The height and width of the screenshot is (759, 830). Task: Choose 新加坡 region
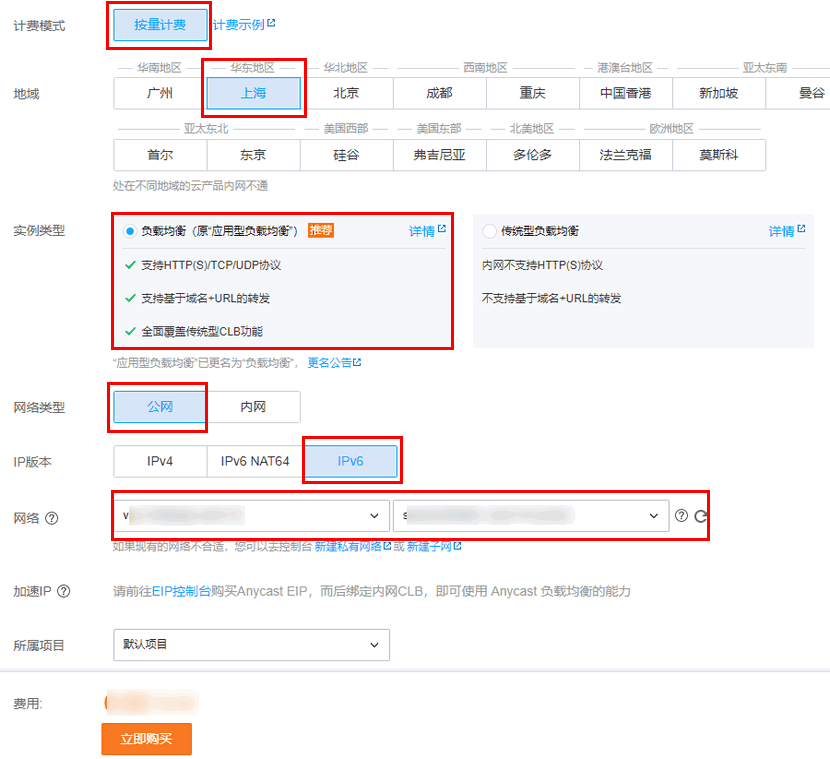coord(719,93)
